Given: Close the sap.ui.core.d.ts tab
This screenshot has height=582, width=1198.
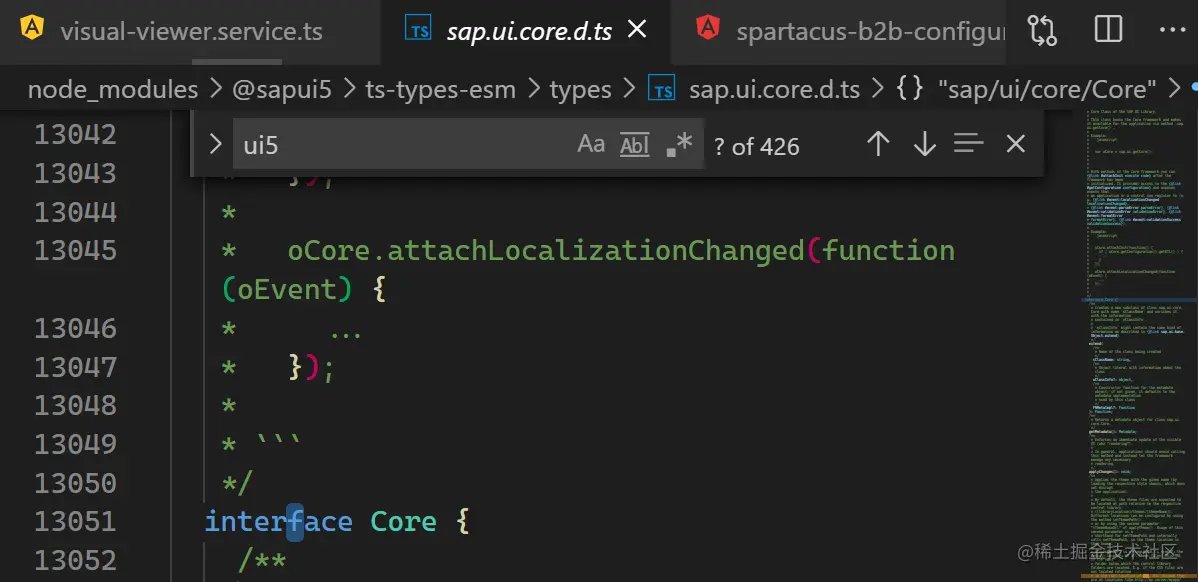Looking at the screenshot, I should coord(636,30).
